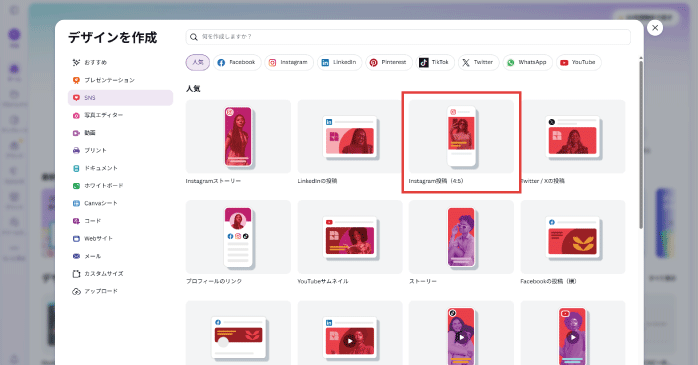
Task: Select カスタムサイズ option
Action: click(120, 274)
